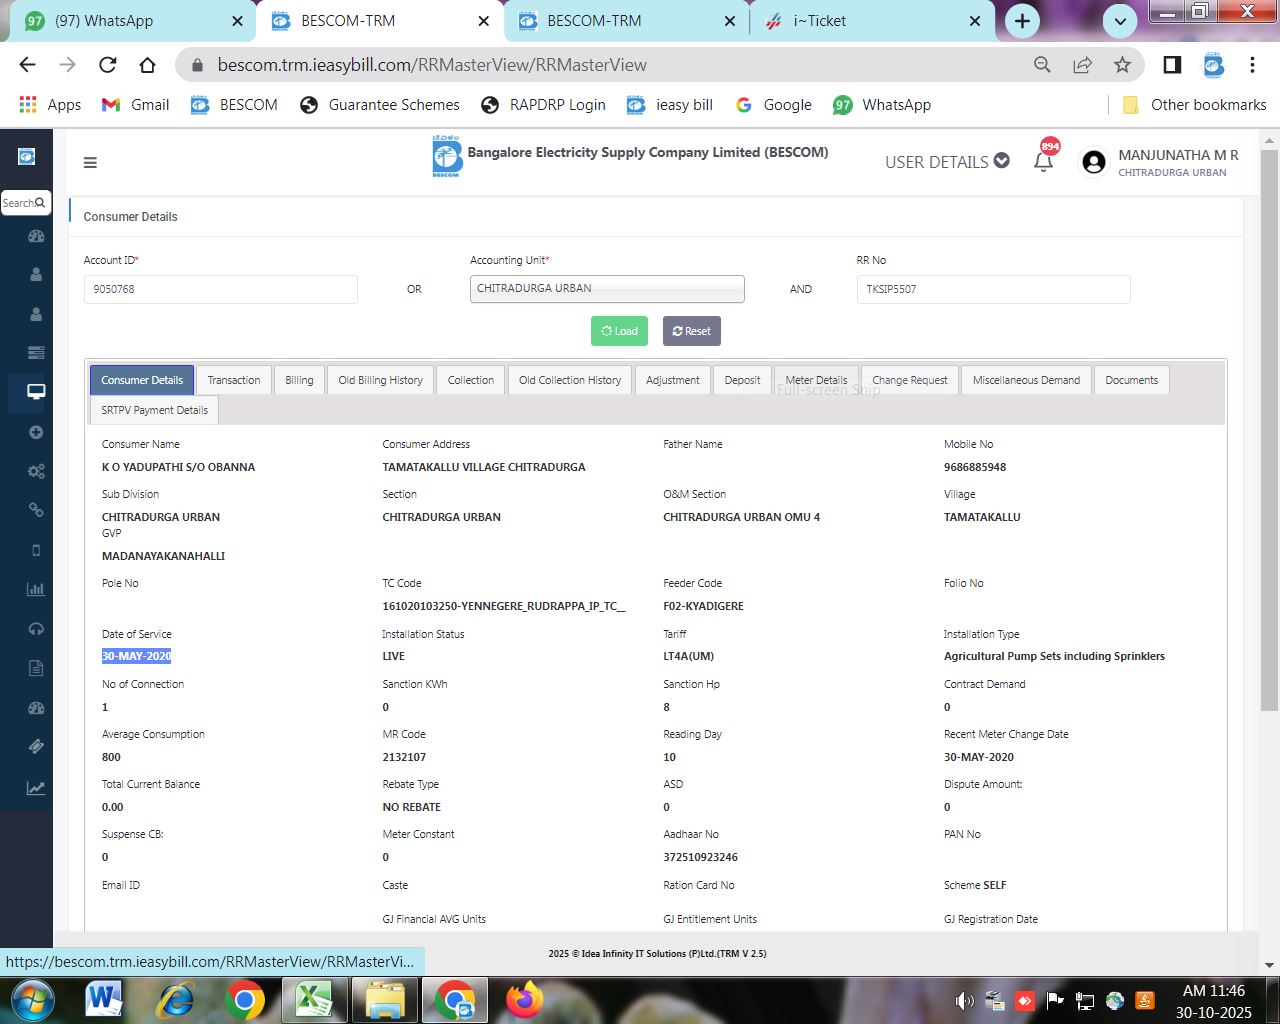Switch to the Miscellaneous Demand tab
Image resolution: width=1280 pixels, height=1024 pixels.
[x=1026, y=380]
